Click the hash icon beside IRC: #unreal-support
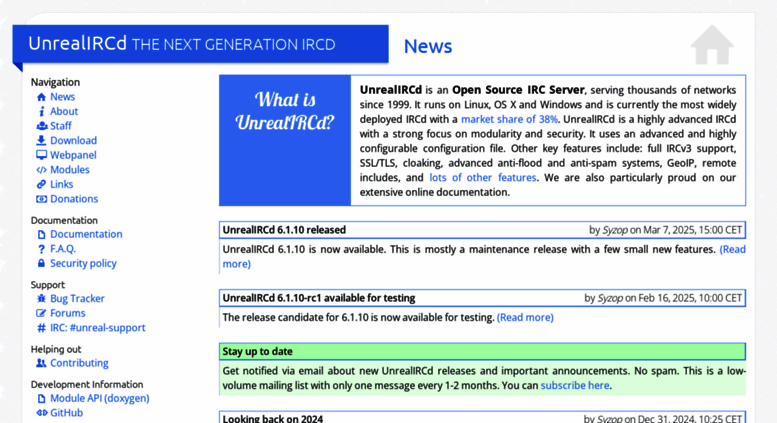Image resolution: width=777 pixels, height=423 pixels. point(41,328)
